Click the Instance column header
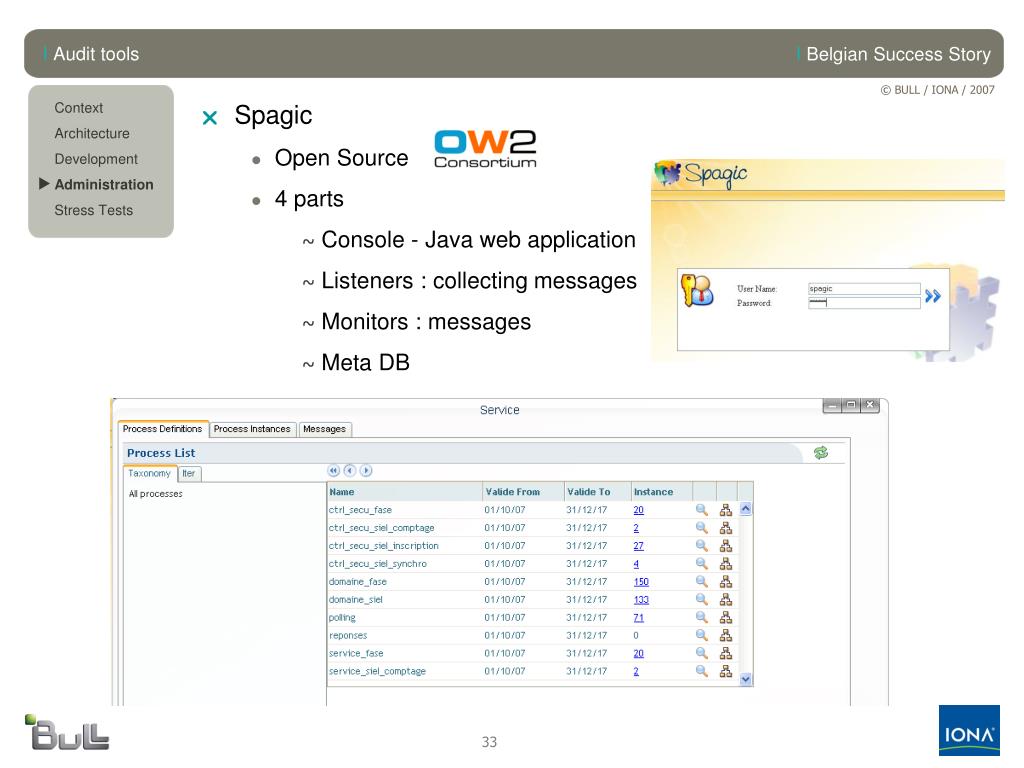The image size is (1024, 768). click(662, 492)
